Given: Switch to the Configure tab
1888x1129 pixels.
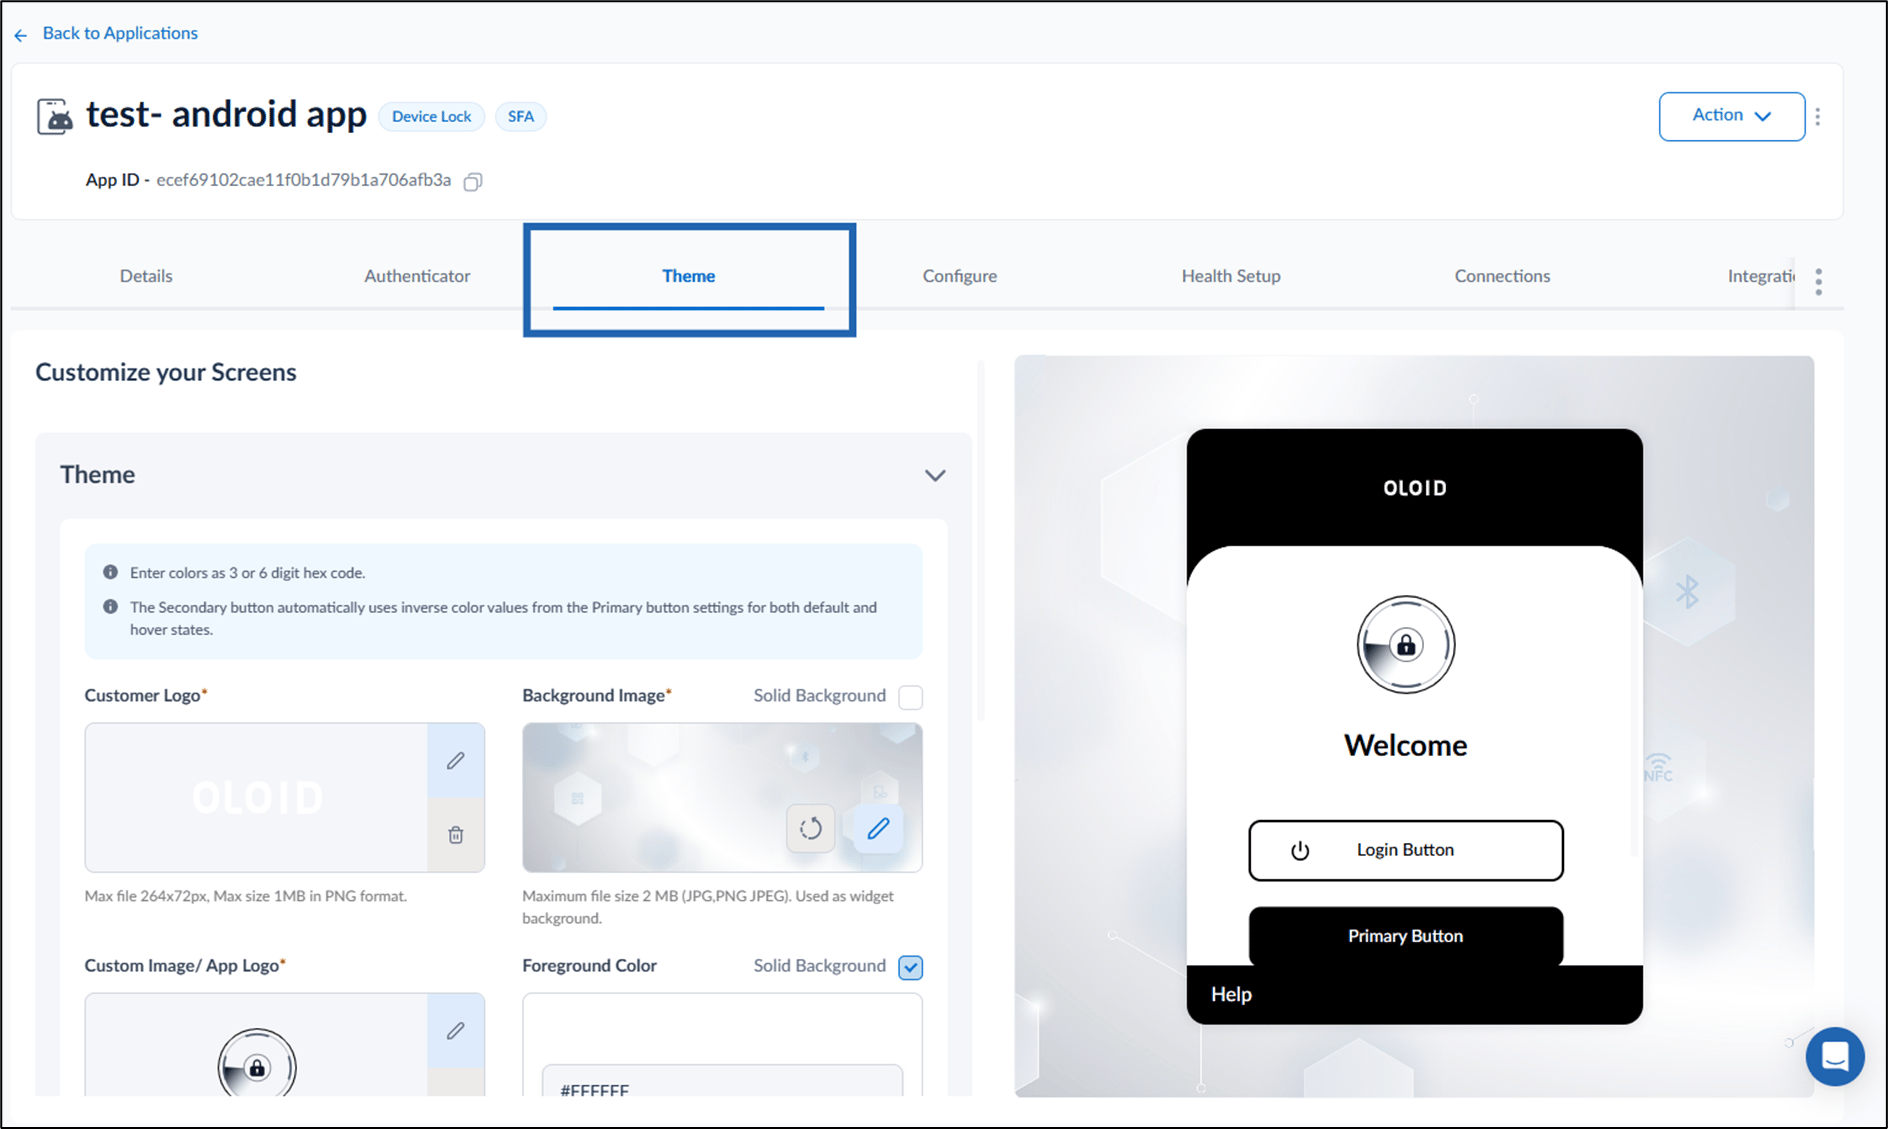Looking at the screenshot, I should point(959,276).
